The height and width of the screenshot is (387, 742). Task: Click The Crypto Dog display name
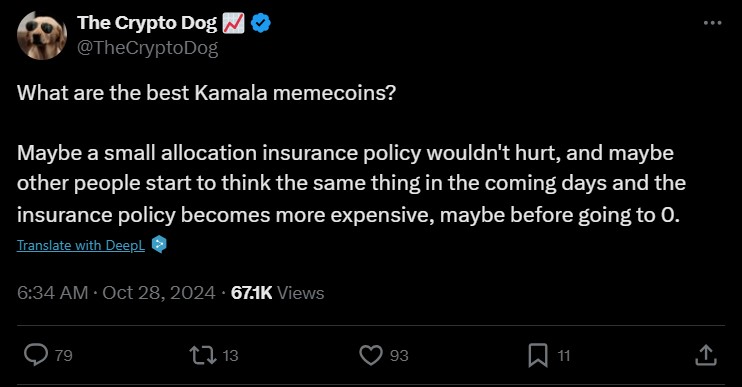point(147,23)
